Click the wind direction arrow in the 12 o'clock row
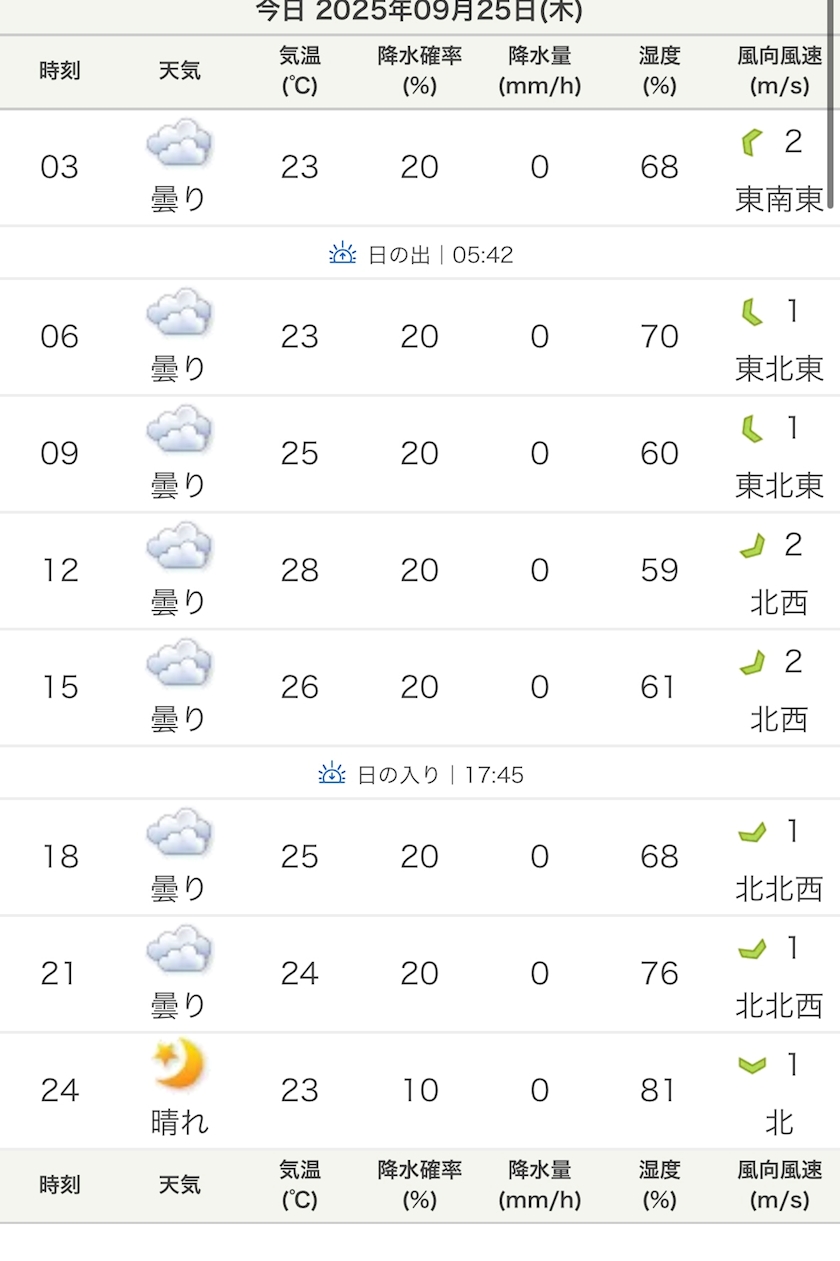 click(752, 546)
